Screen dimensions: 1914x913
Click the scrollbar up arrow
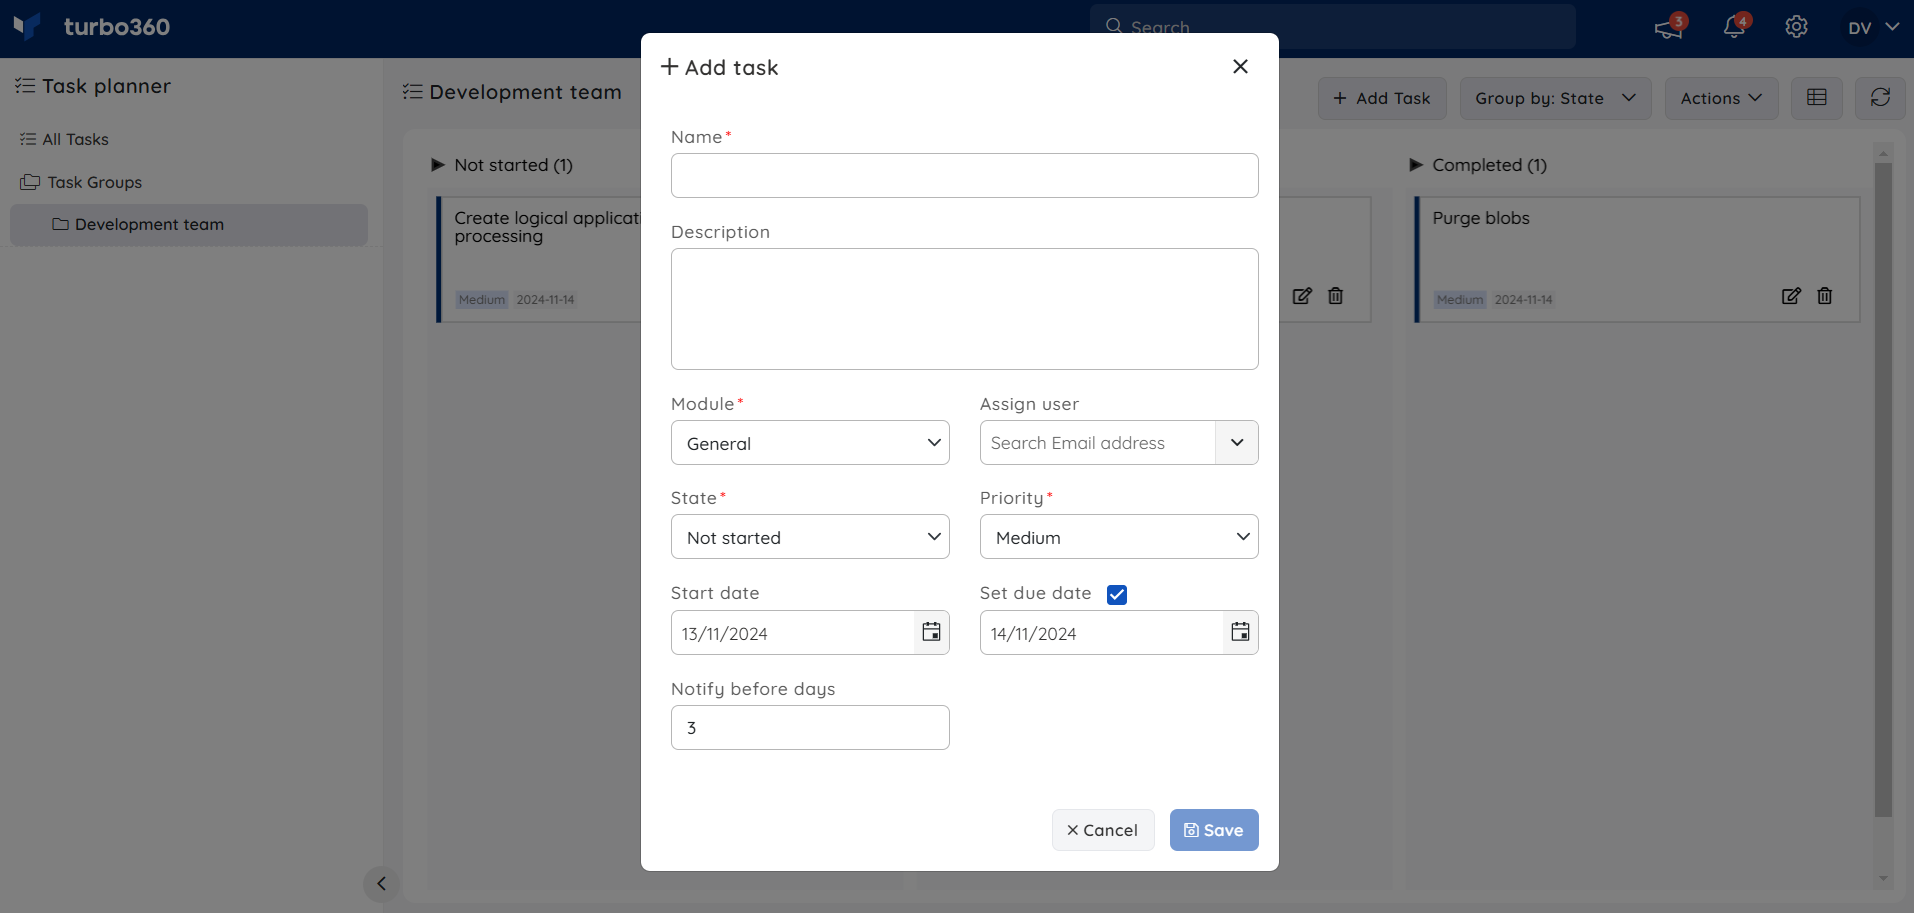coord(1883,153)
